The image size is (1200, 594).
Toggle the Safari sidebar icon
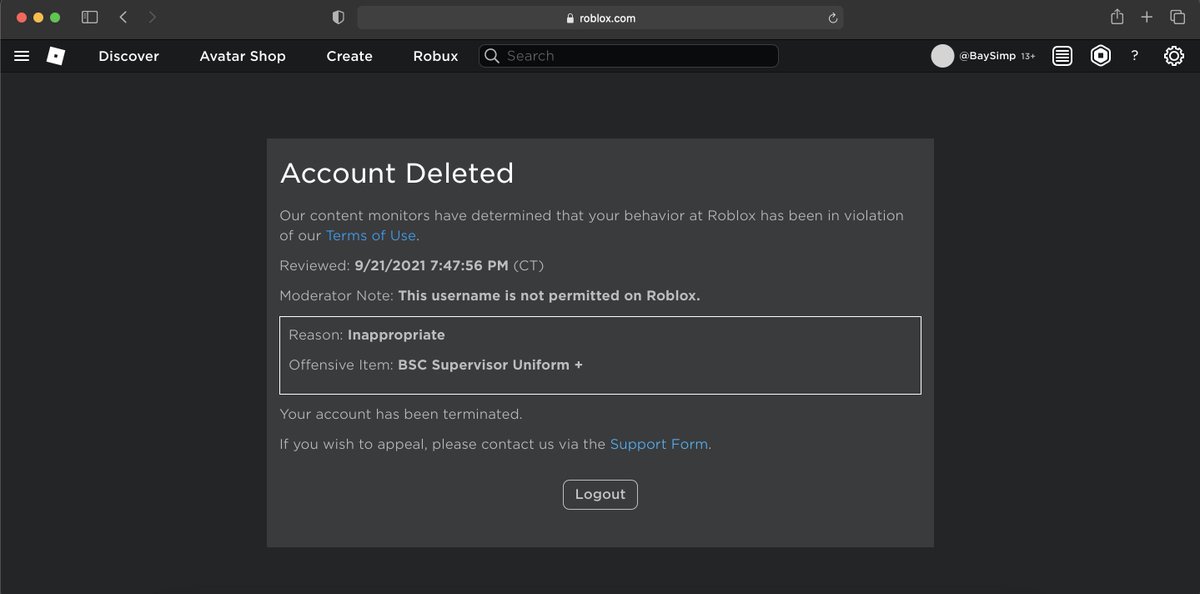[x=90, y=17]
